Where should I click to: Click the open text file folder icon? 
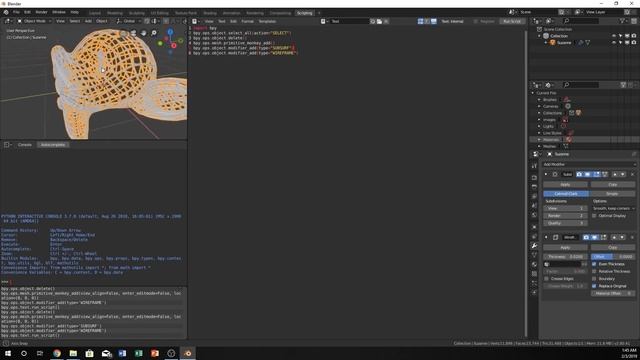point(379,21)
